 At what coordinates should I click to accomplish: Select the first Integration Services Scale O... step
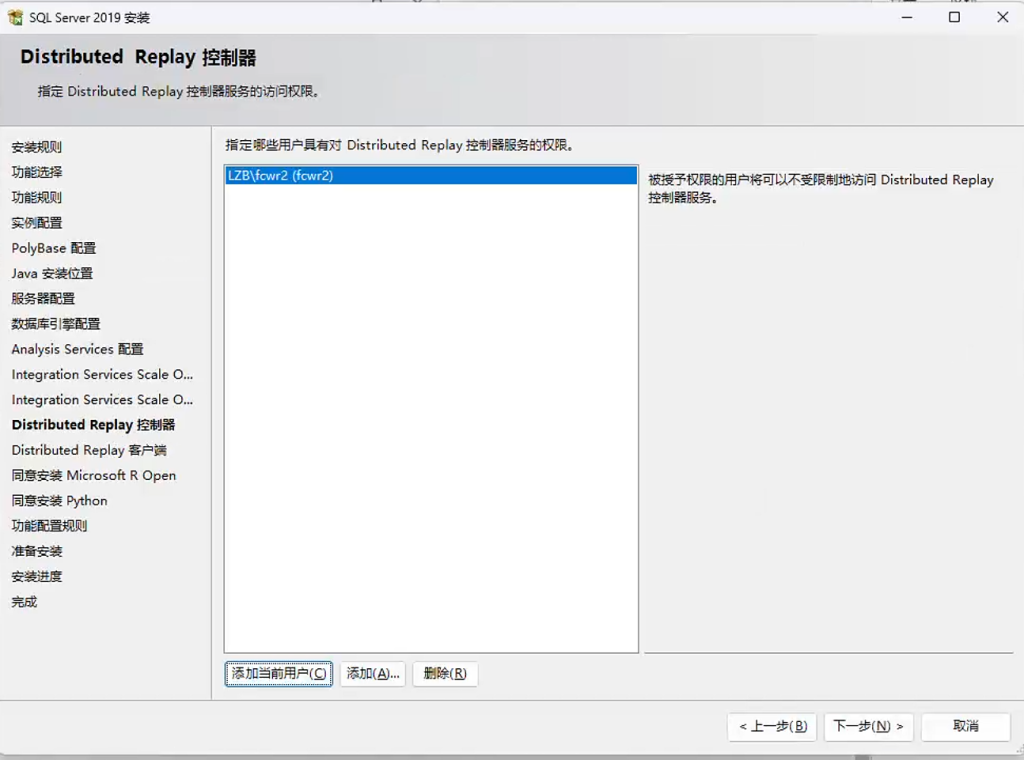coord(102,374)
